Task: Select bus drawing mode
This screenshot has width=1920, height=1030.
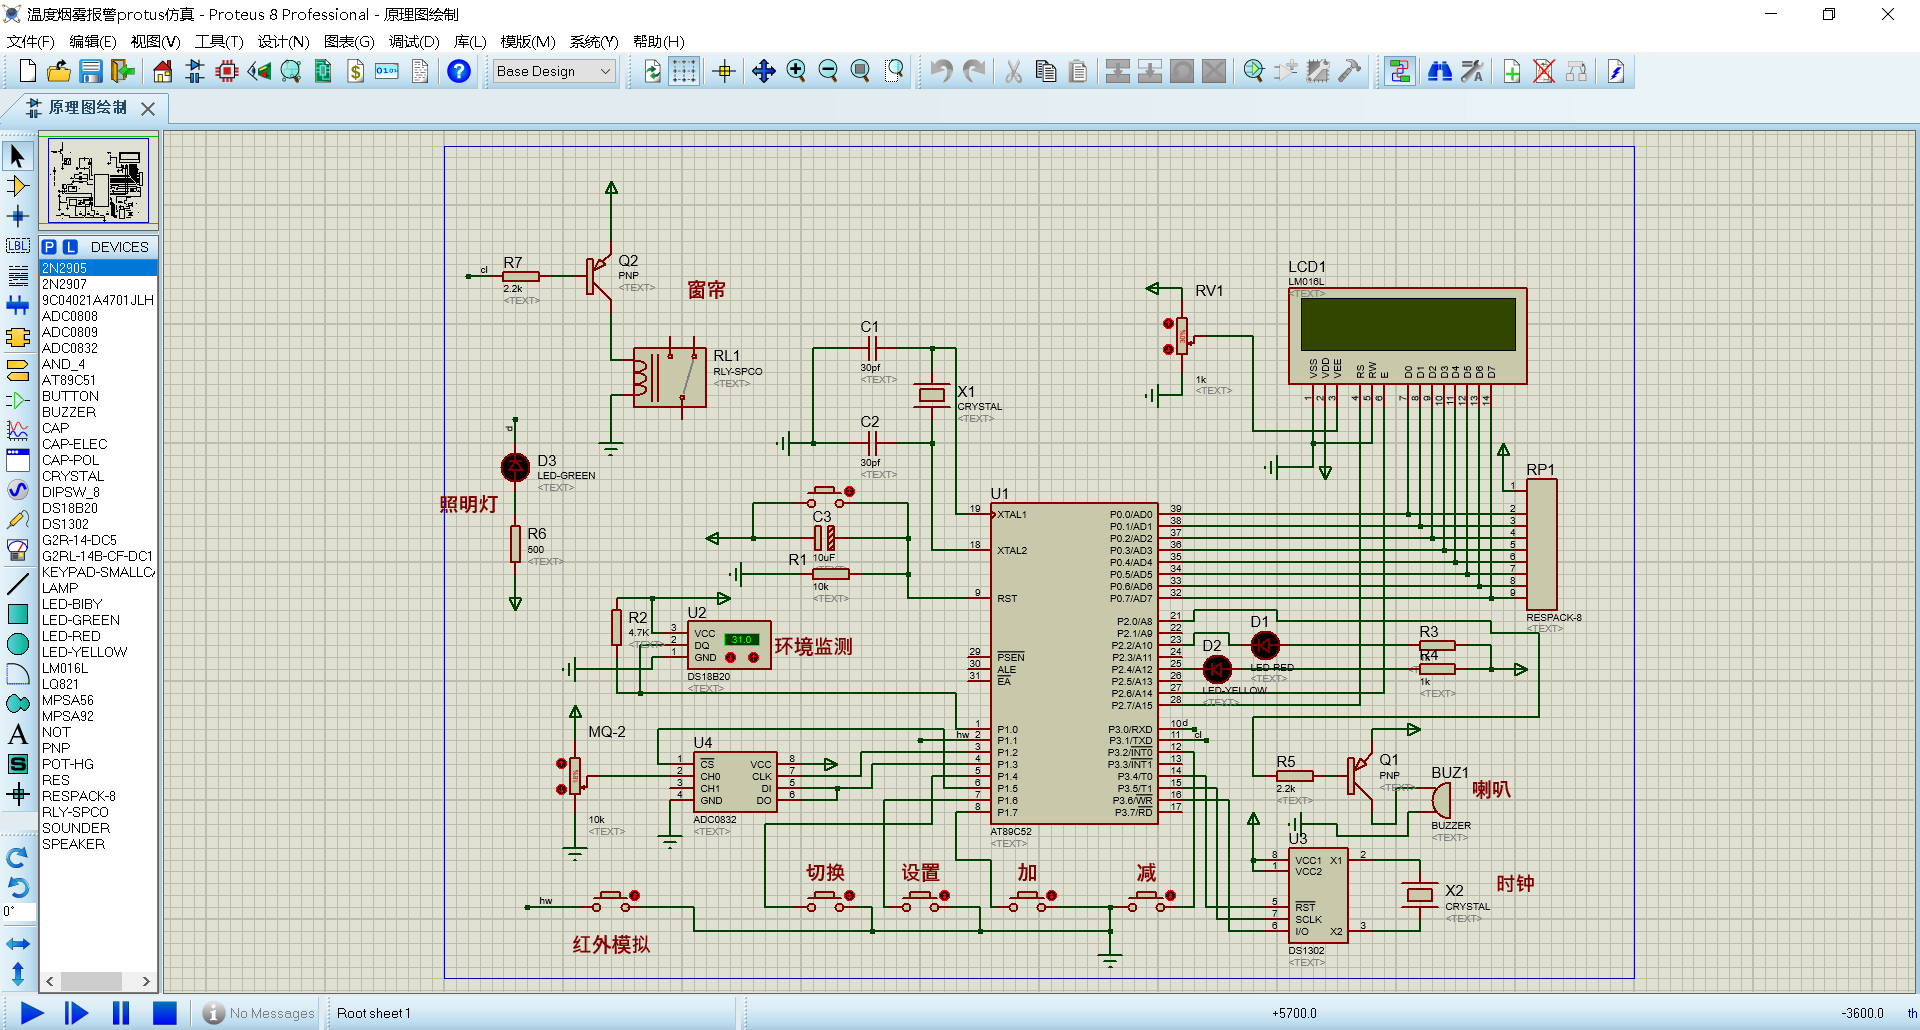Action: click(x=18, y=305)
